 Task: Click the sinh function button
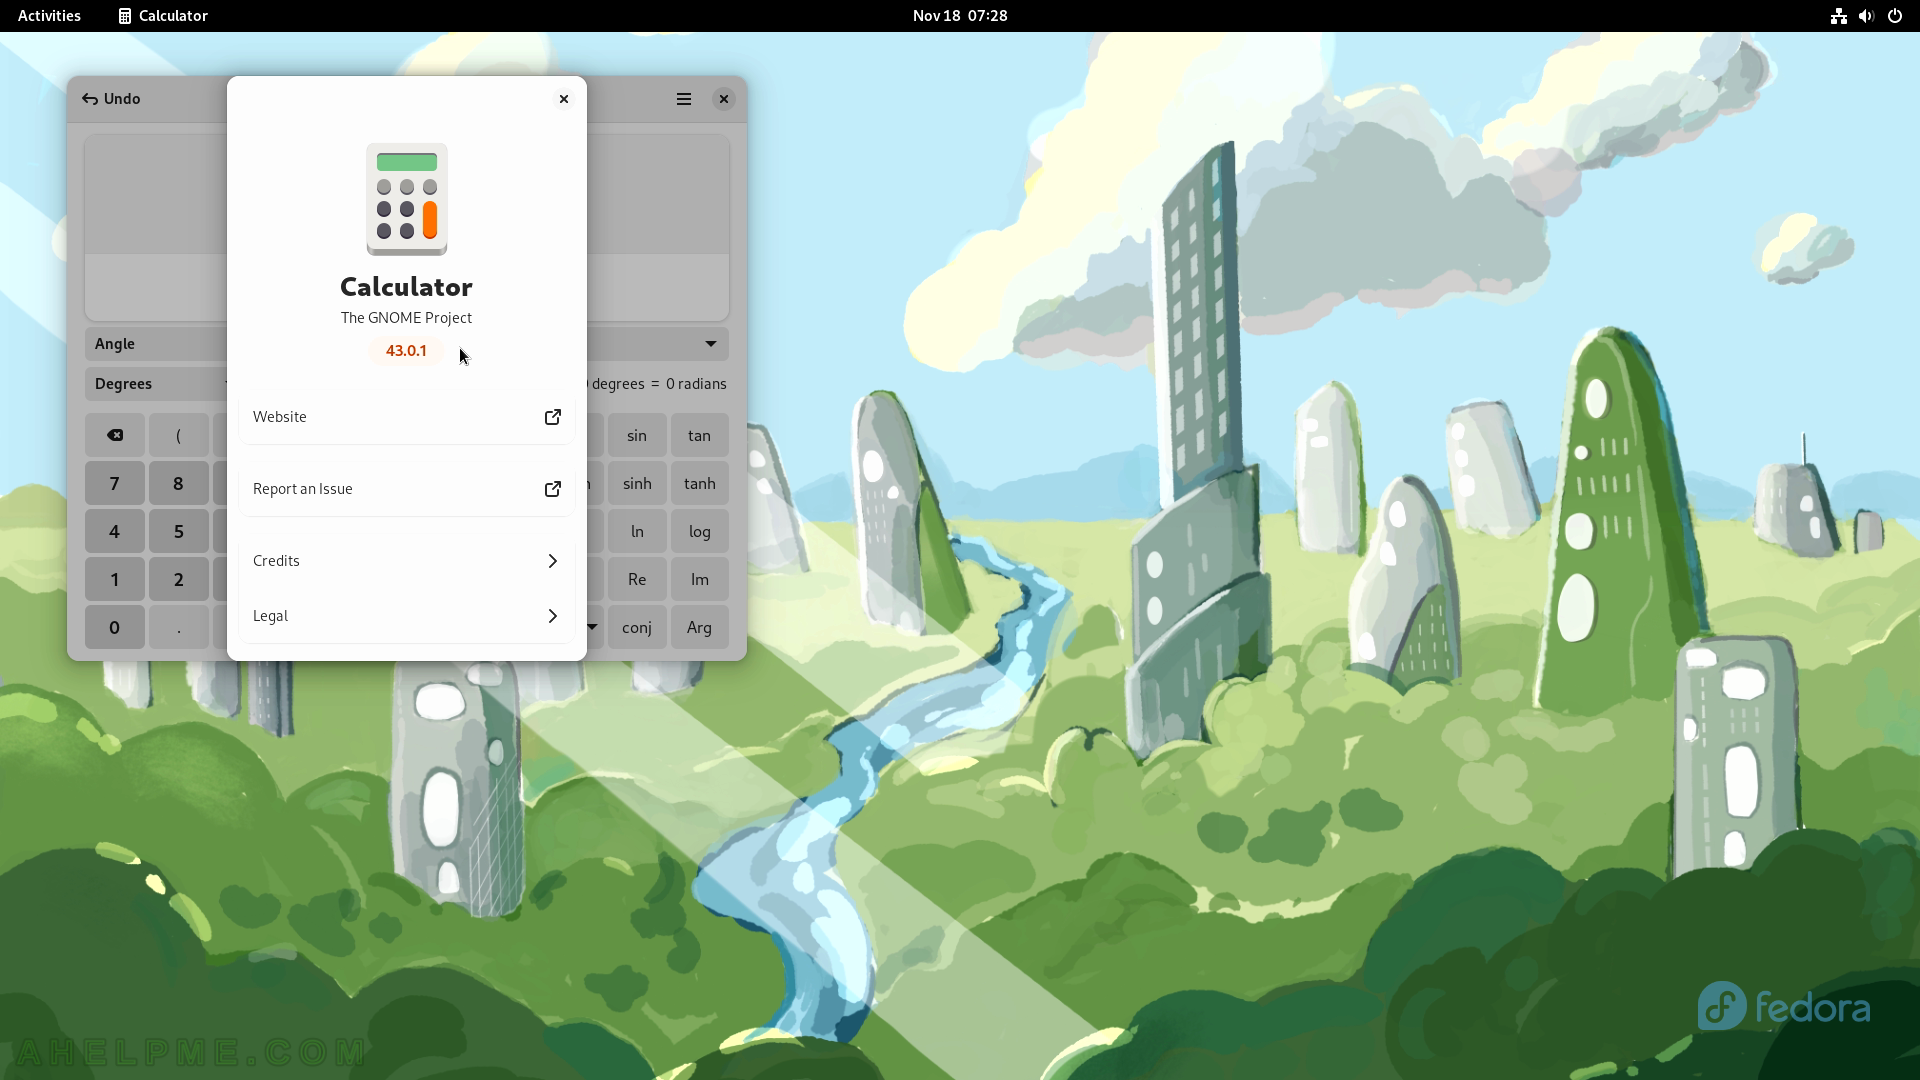637,484
